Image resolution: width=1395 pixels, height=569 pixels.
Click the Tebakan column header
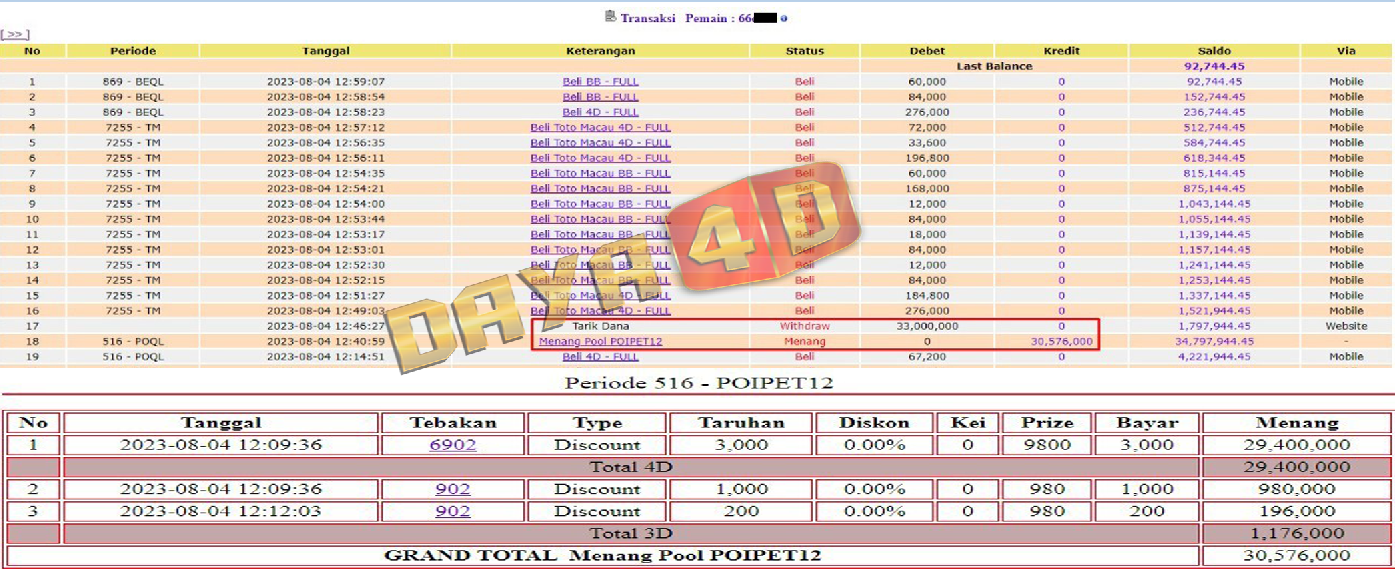(x=453, y=423)
